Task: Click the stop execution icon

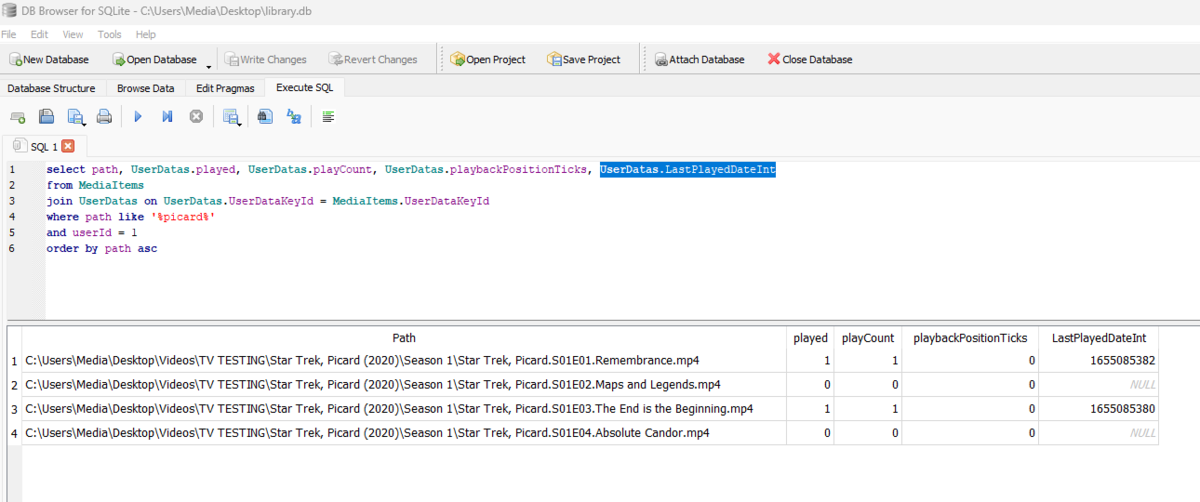Action: point(196,117)
